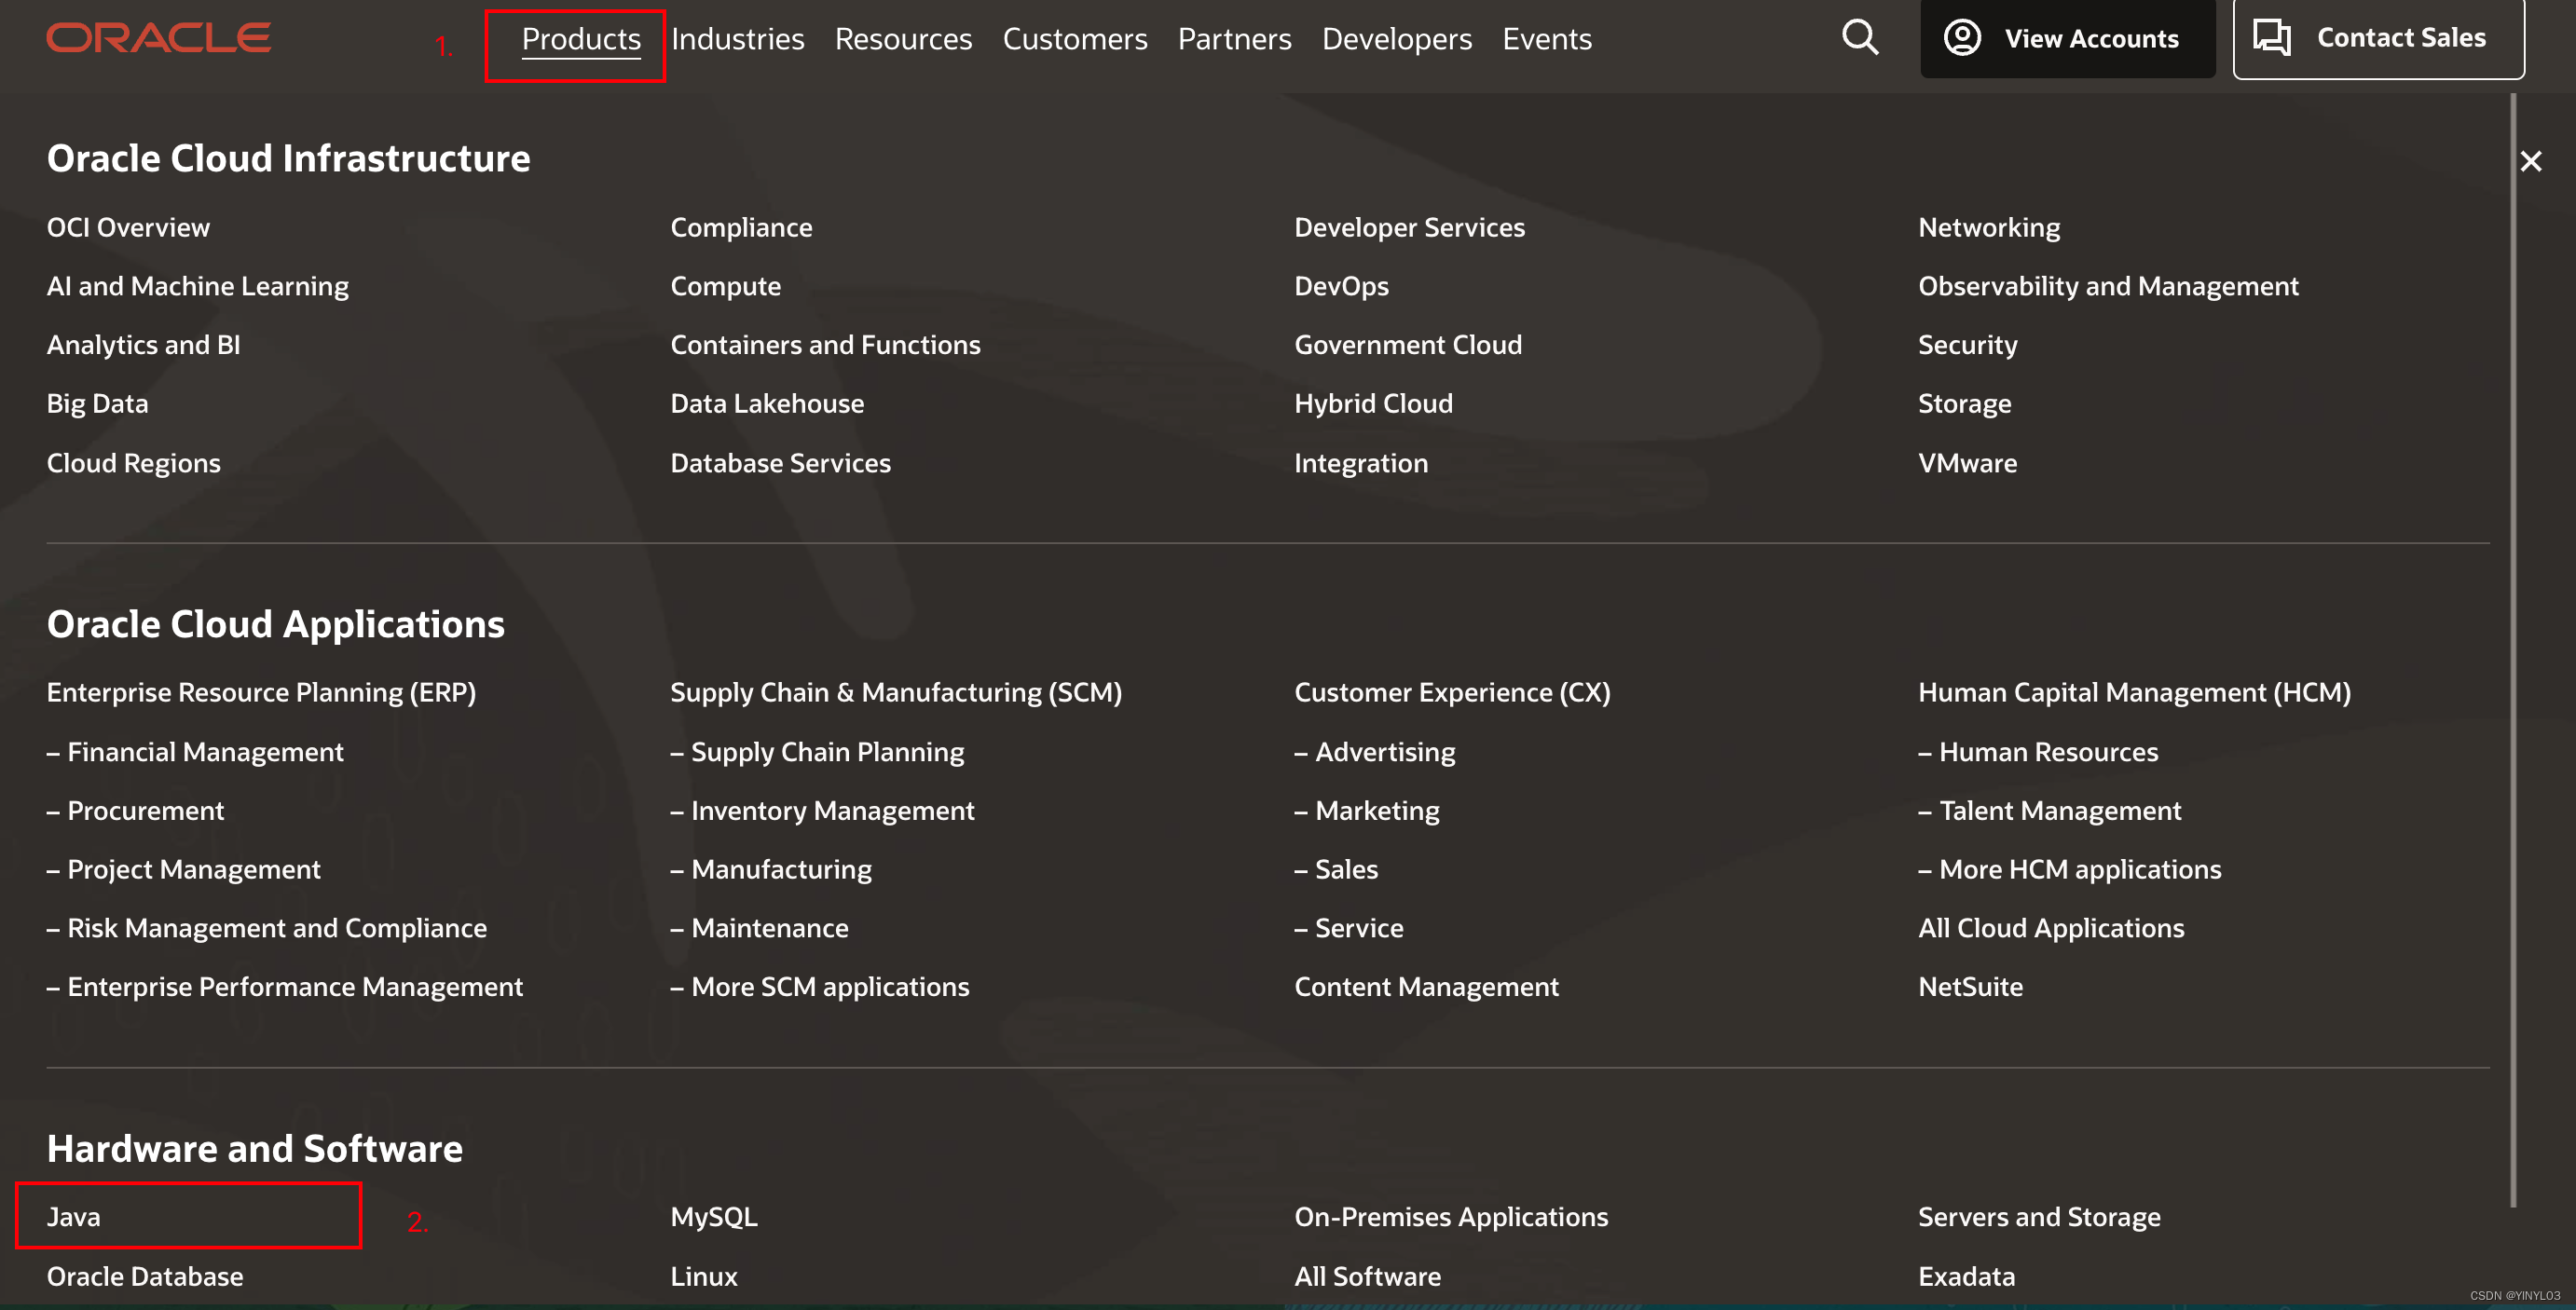Open the NetSuite link
Image resolution: width=2576 pixels, height=1310 pixels.
[x=1969, y=987]
